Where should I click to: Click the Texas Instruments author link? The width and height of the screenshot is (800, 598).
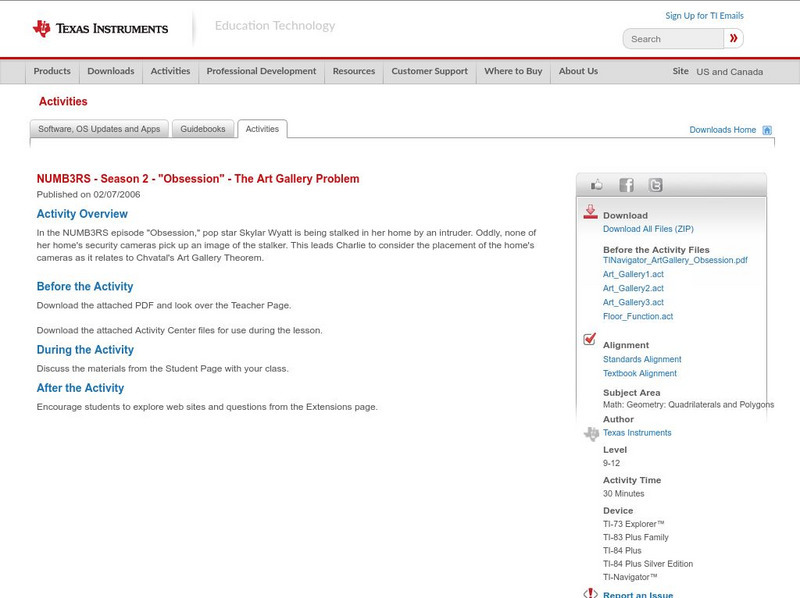(x=637, y=433)
